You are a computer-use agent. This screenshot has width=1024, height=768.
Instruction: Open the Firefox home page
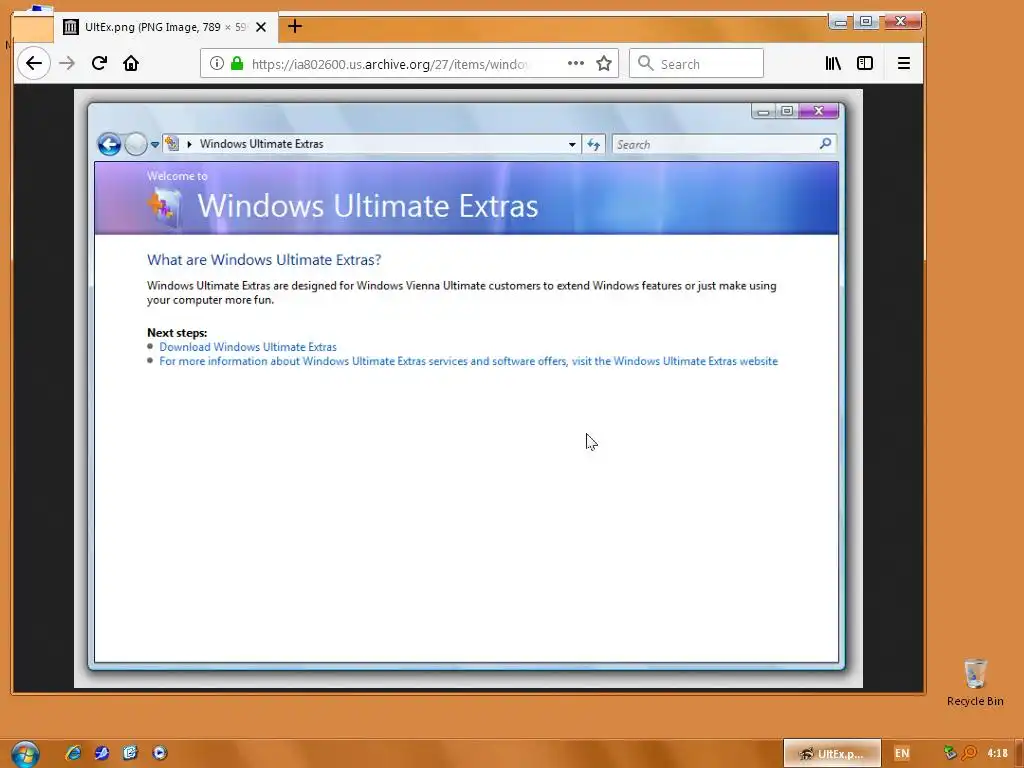point(131,63)
